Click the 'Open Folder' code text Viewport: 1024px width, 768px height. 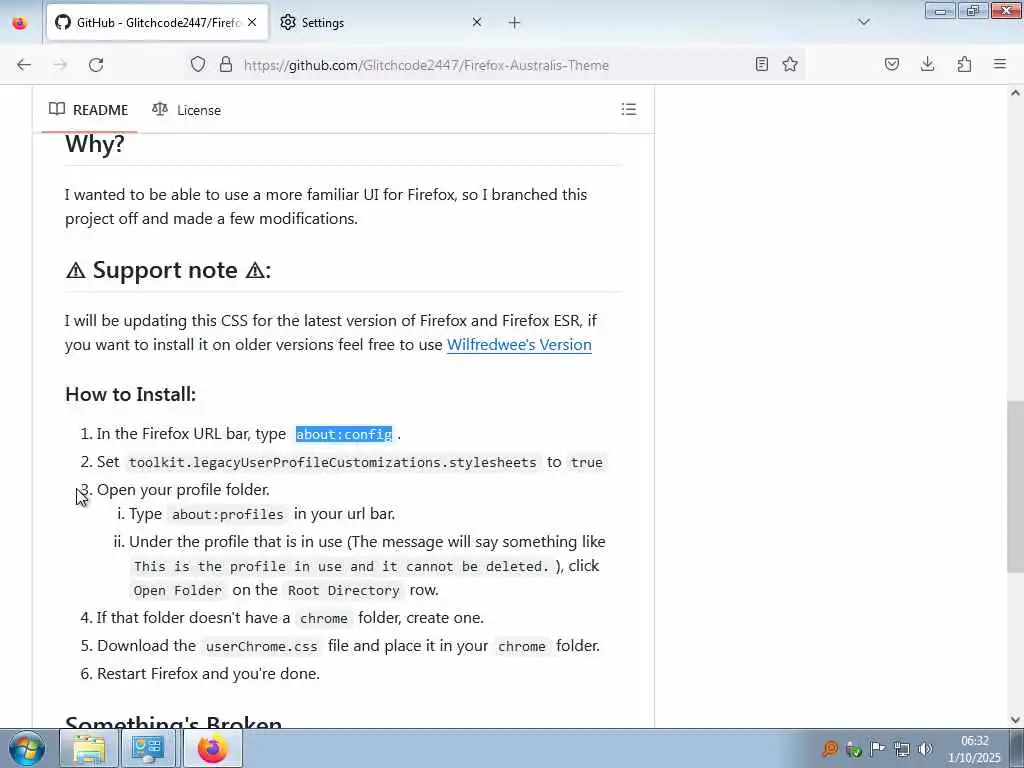click(x=178, y=590)
